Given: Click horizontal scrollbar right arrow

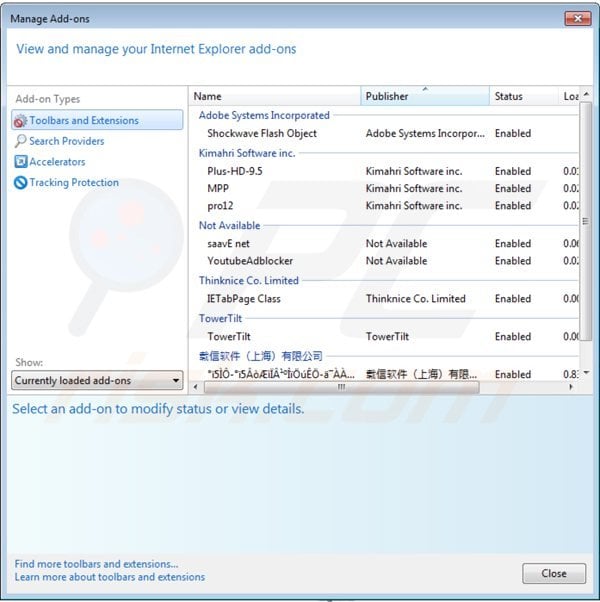Looking at the screenshot, I should point(571,387).
